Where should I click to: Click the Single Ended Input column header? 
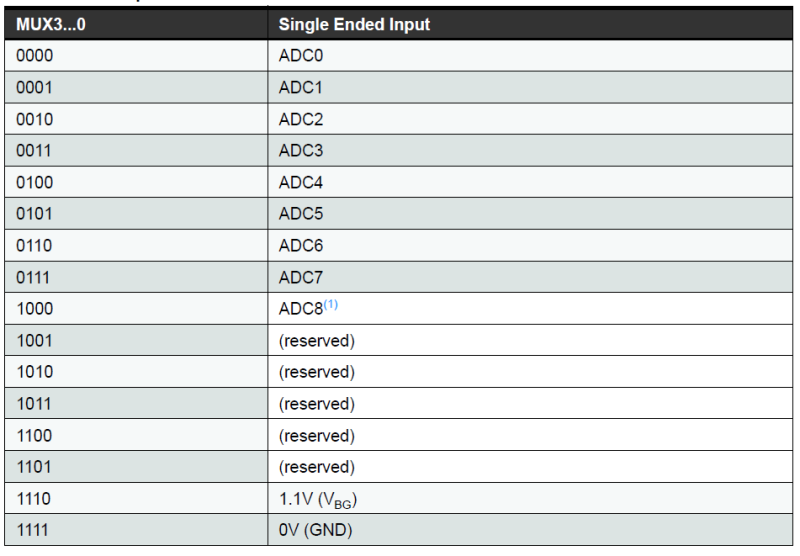[354, 24]
